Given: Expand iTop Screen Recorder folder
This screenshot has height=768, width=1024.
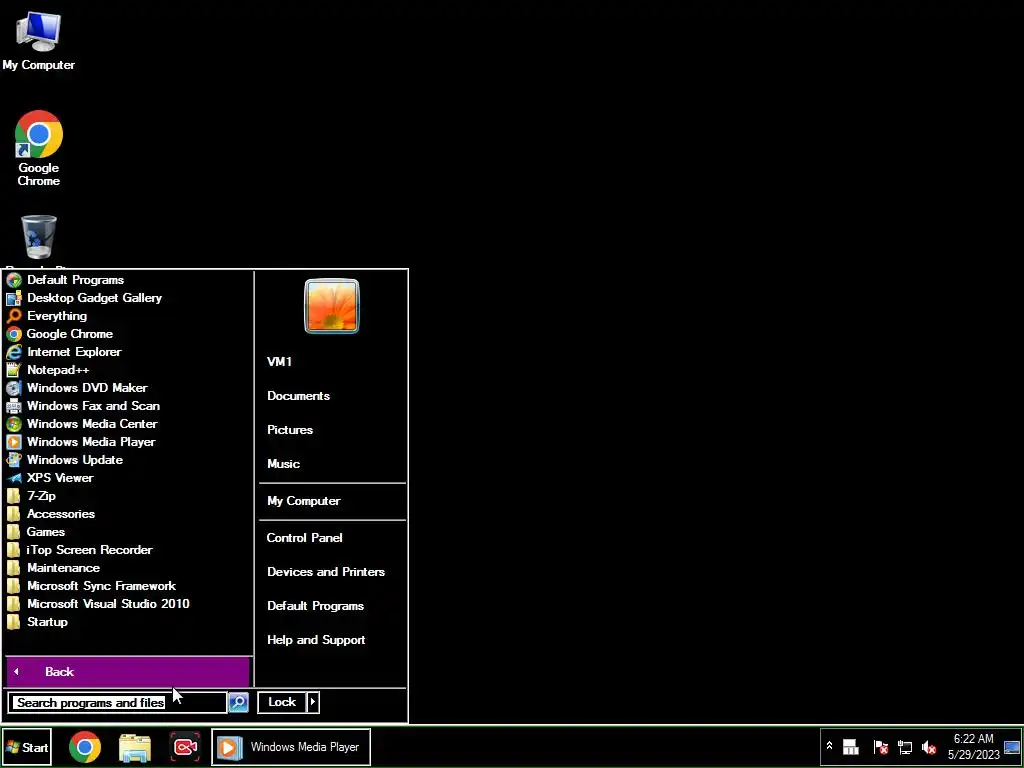Looking at the screenshot, I should 129,550.
